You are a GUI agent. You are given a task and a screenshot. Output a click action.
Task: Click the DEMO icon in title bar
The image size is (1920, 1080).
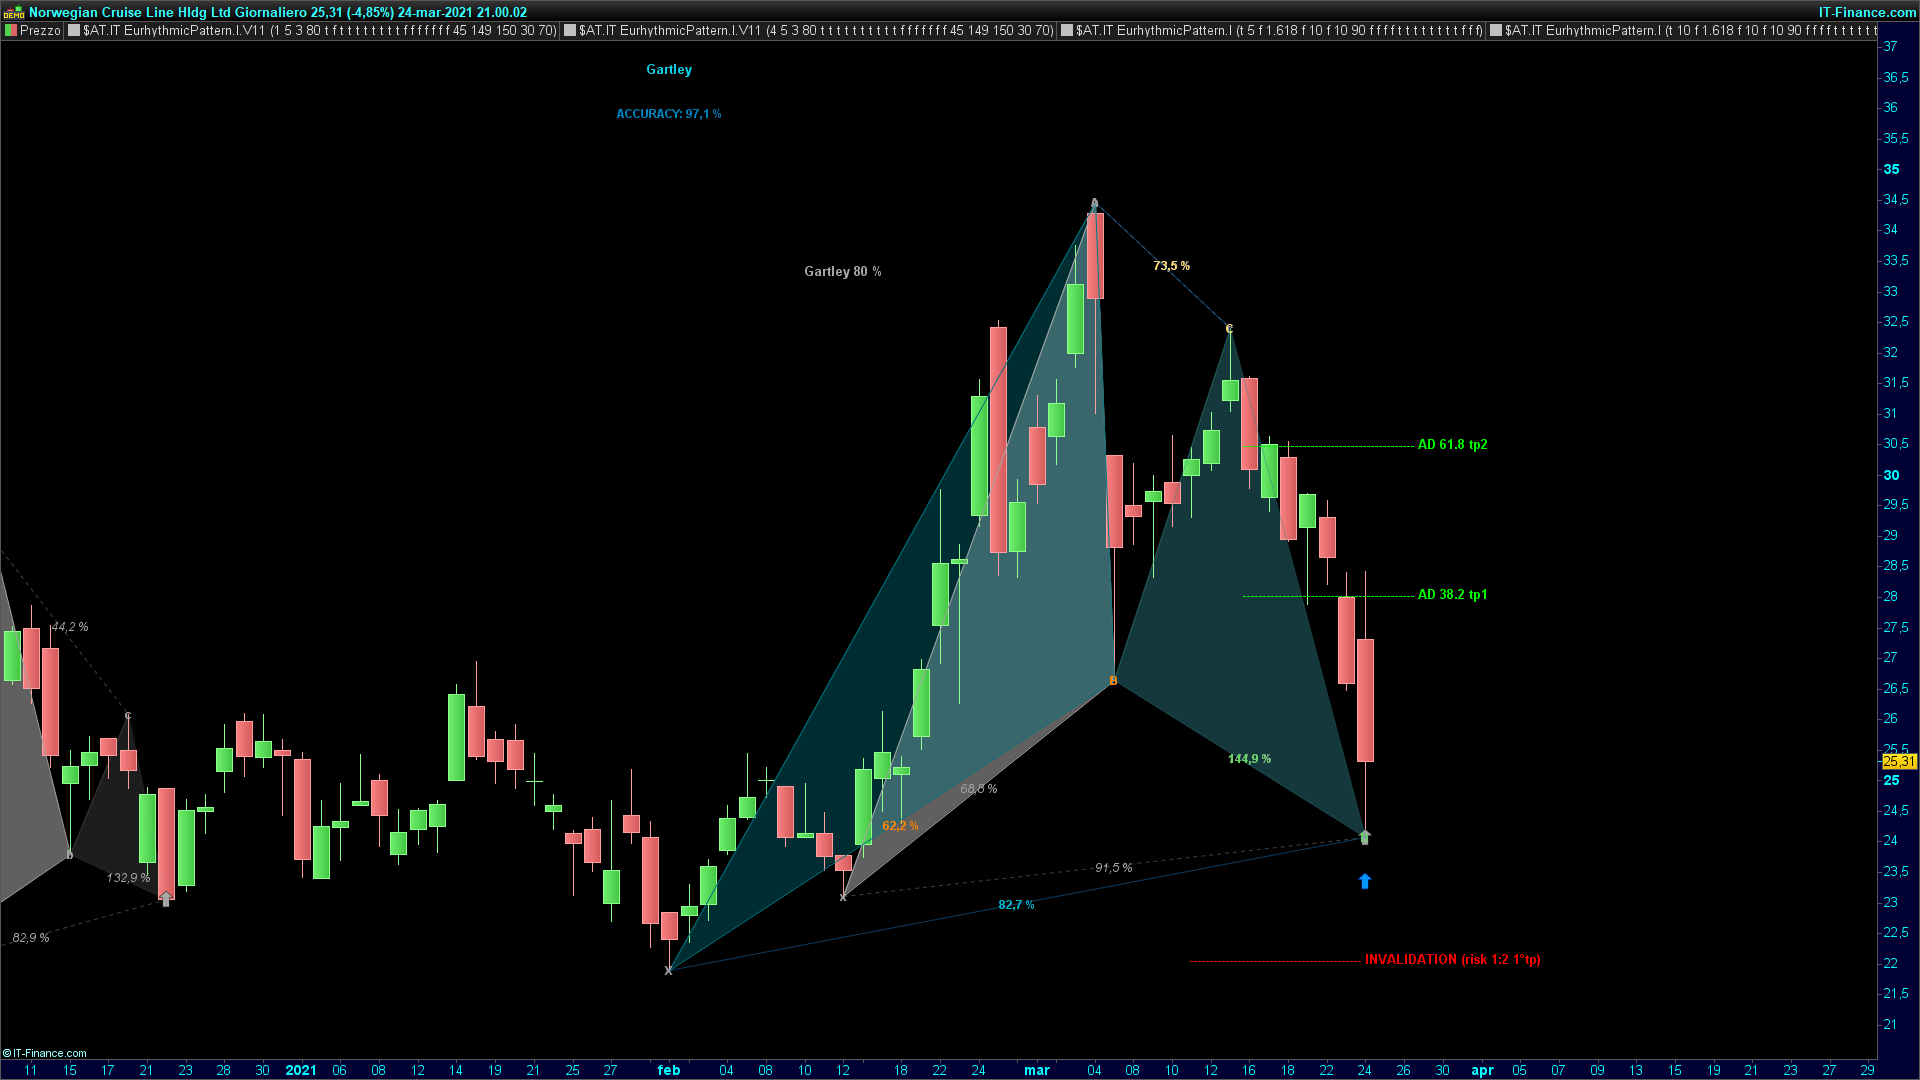[13, 12]
